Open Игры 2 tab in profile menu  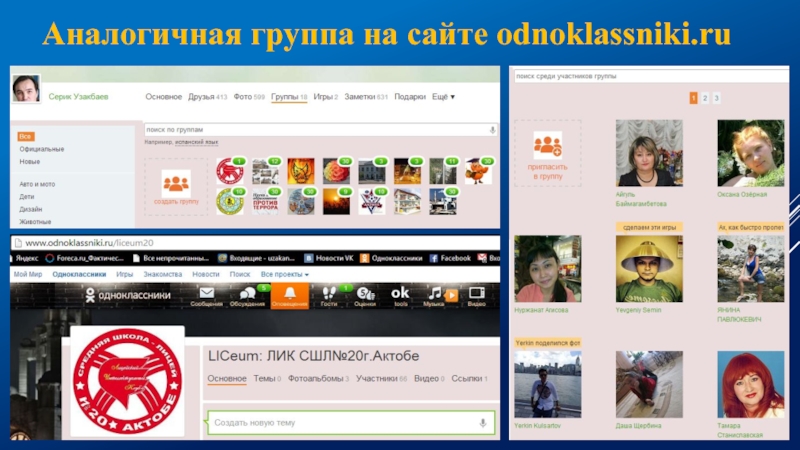tap(326, 96)
